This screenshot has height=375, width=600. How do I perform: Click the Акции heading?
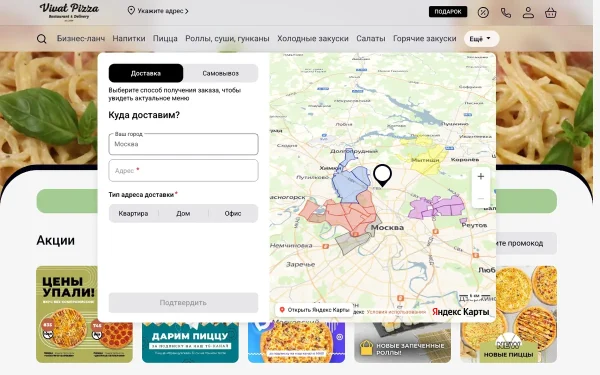55,241
